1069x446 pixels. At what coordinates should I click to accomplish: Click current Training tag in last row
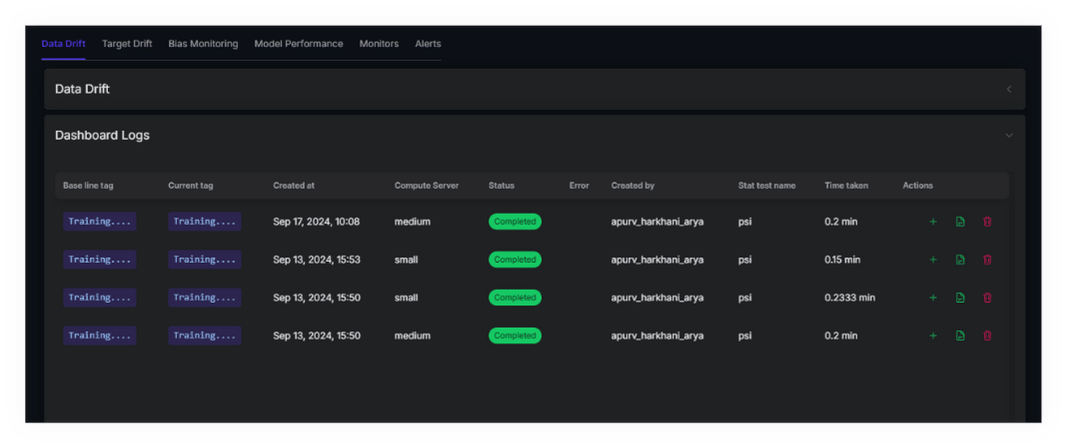point(205,336)
